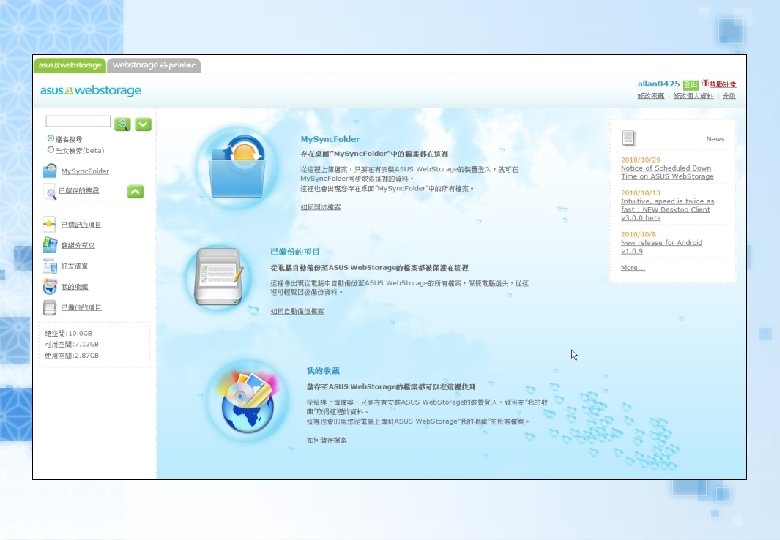
Task: Click the sidebar blue globe collection icon
Action: (x=50, y=287)
